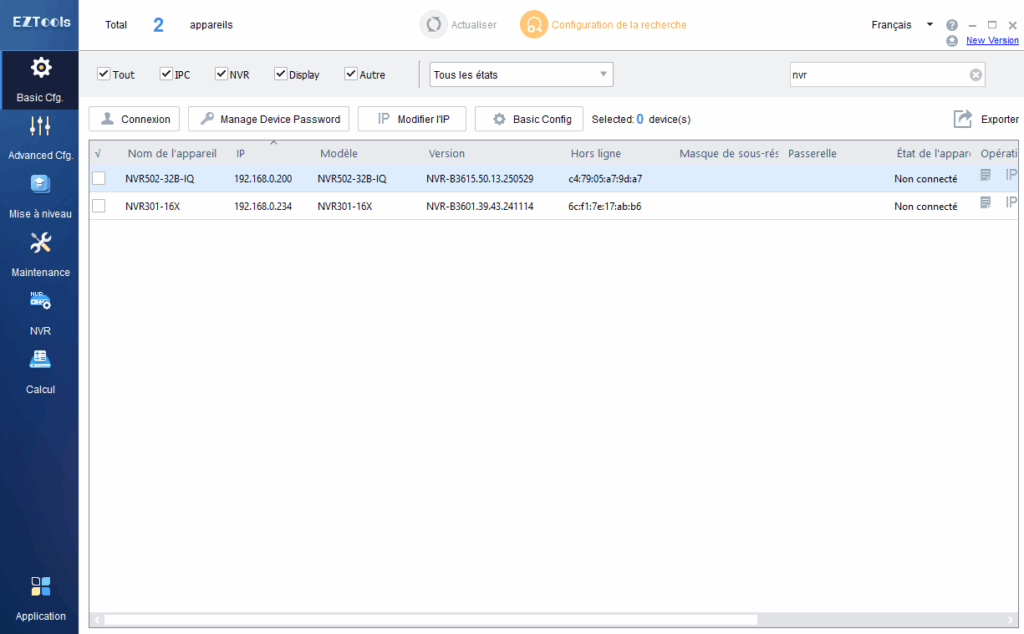The height and width of the screenshot is (634, 1024).
Task: Sort by Masque de sous-rés column
Action: (x=729, y=153)
